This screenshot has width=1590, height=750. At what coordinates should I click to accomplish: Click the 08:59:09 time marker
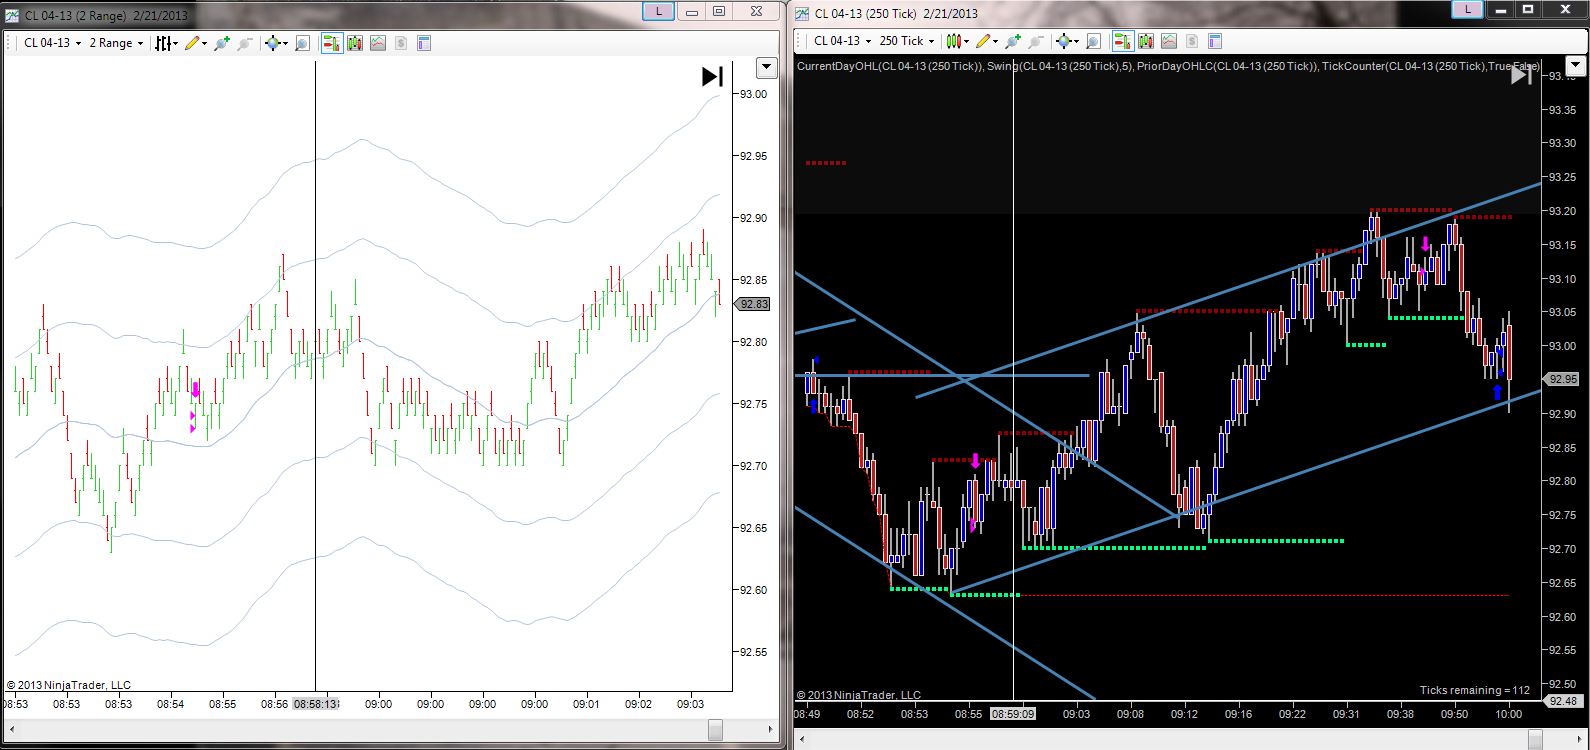click(1013, 714)
